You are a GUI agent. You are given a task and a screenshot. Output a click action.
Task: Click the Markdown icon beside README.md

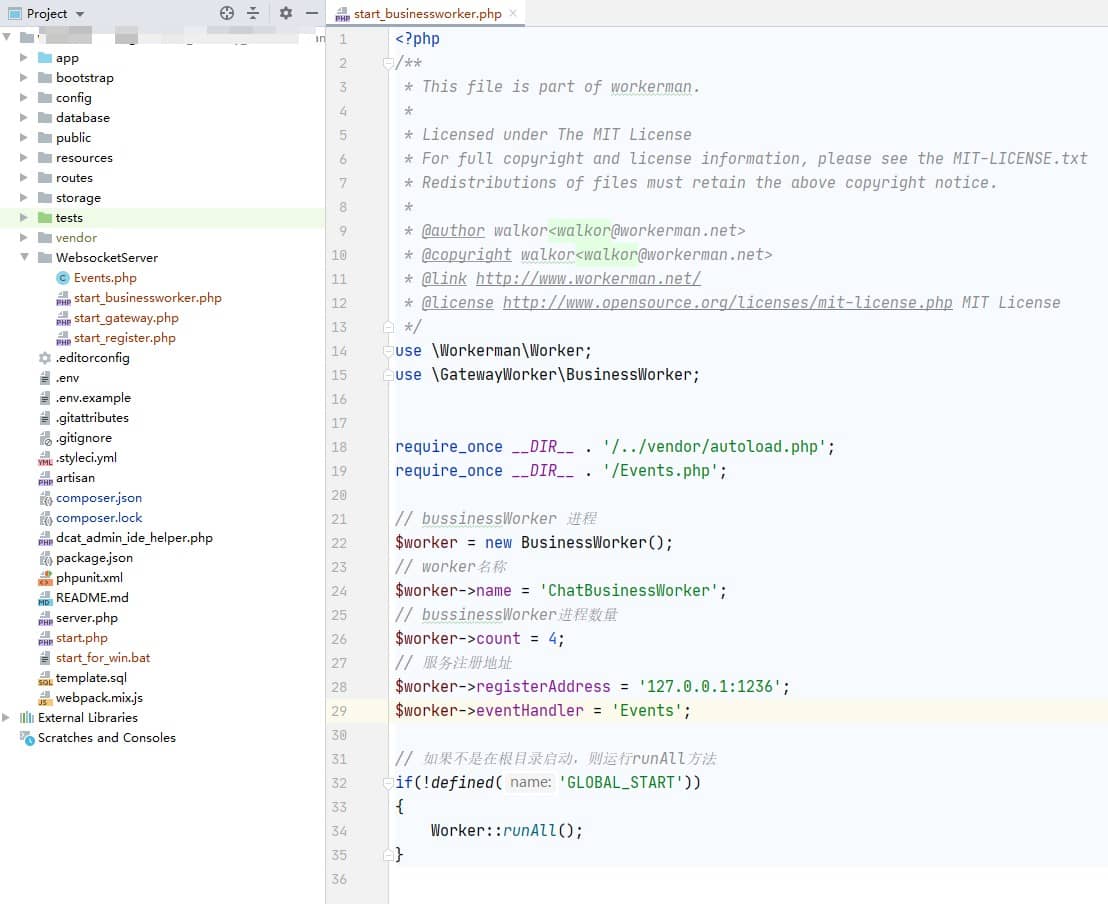pyautogui.click(x=43, y=597)
